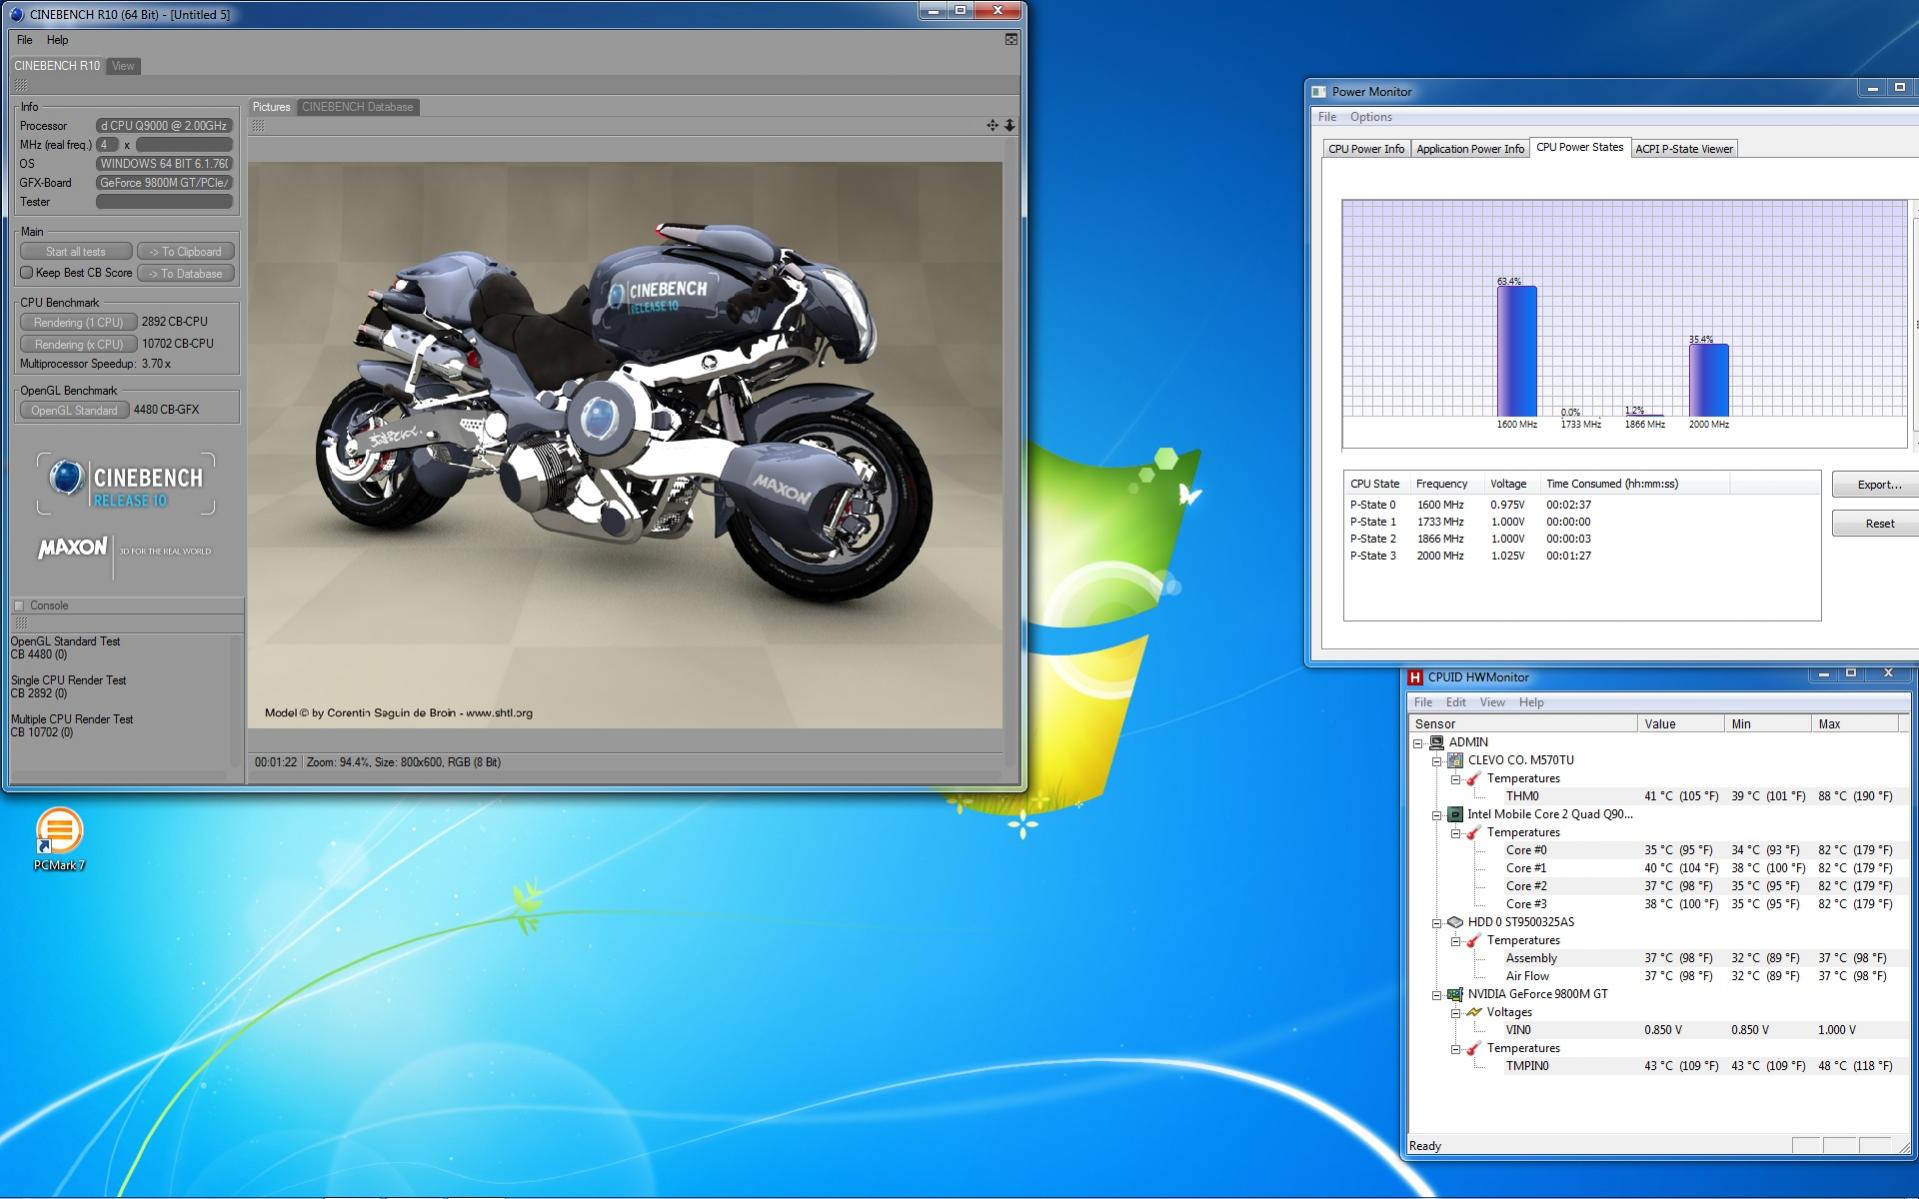Select the move picture icon in viewer
Image resolution: width=1919 pixels, height=1199 pixels.
click(992, 125)
